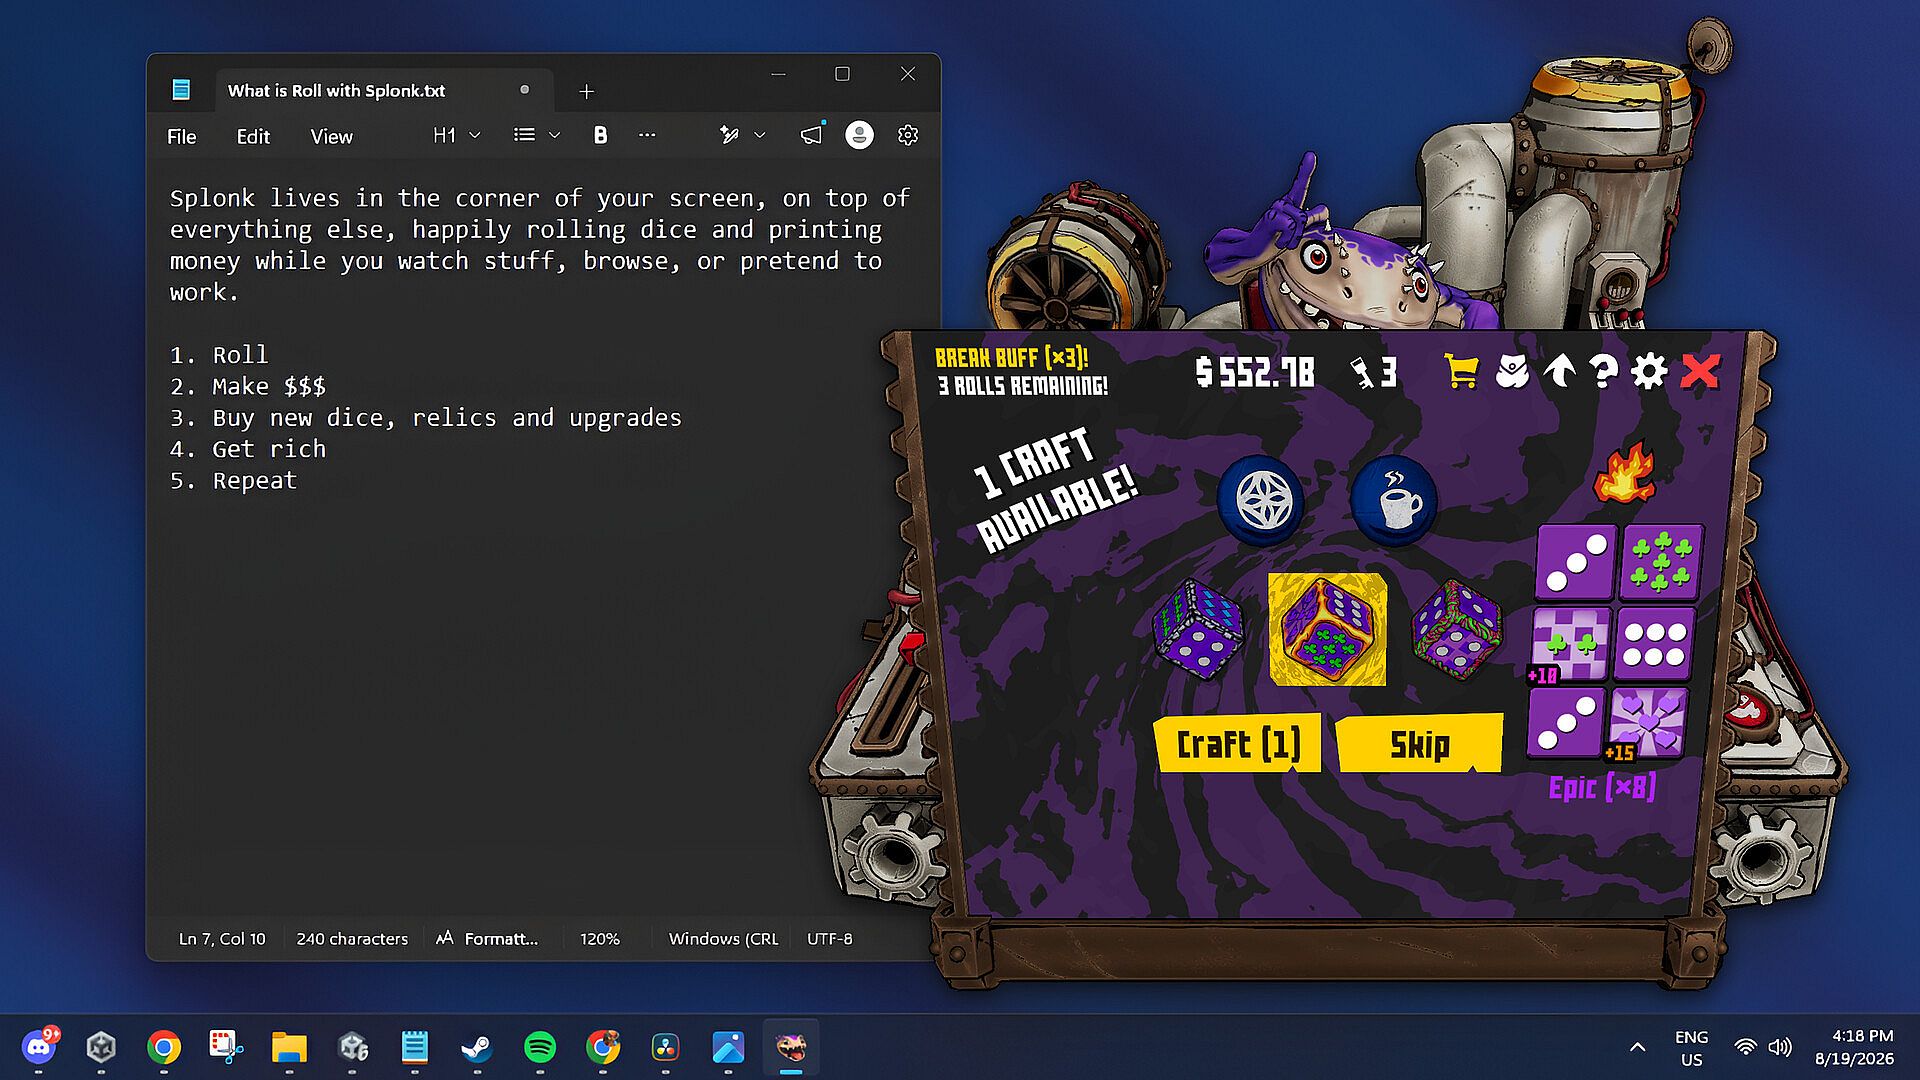Open Snipping Tool from the taskbar
The height and width of the screenshot is (1080, 1920).
(x=227, y=1047)
